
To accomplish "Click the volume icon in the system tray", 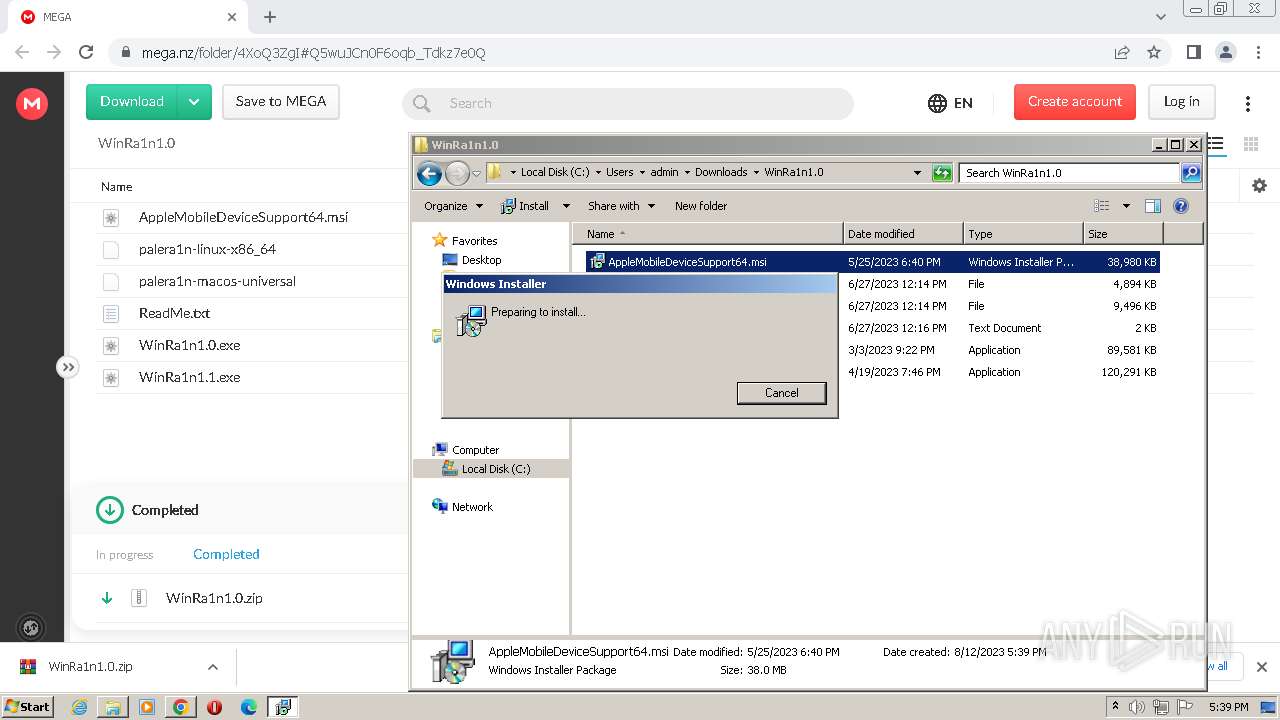I will [x=1137, y=707].
